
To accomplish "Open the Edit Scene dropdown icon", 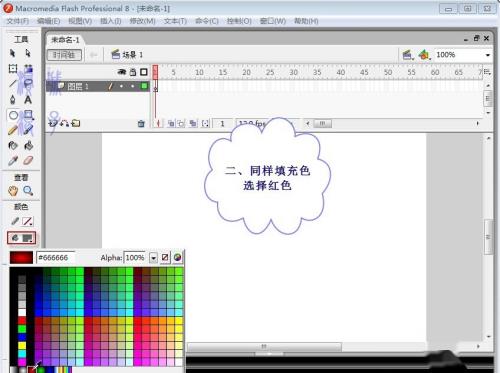I will click(x=407, y=55).
